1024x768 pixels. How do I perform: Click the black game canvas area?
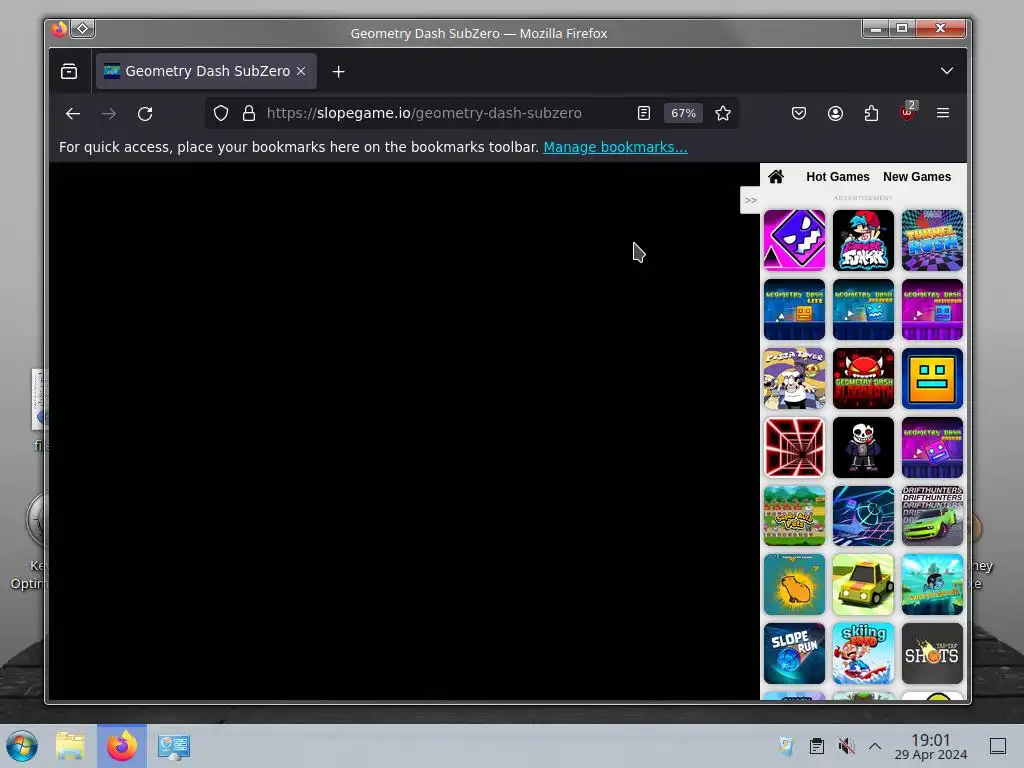point(404,431)
